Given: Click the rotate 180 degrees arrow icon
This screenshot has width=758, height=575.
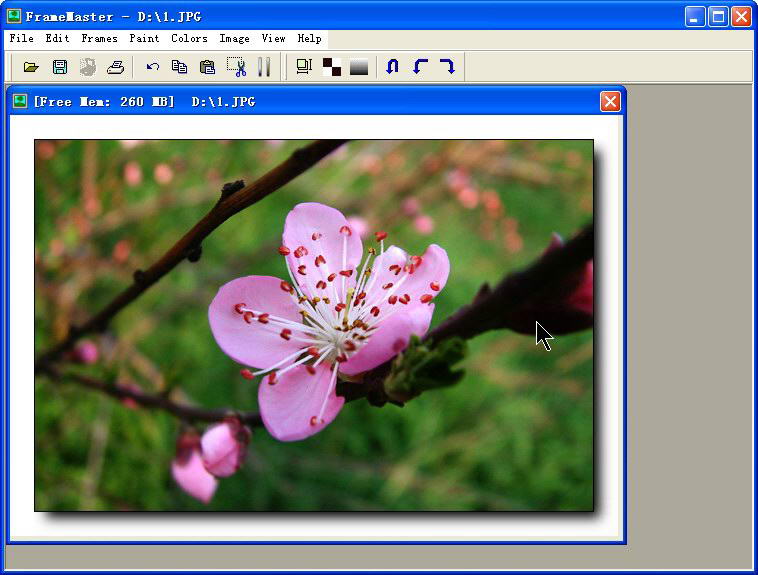Looking at the screenshot, I should click(x=393, y=67).
